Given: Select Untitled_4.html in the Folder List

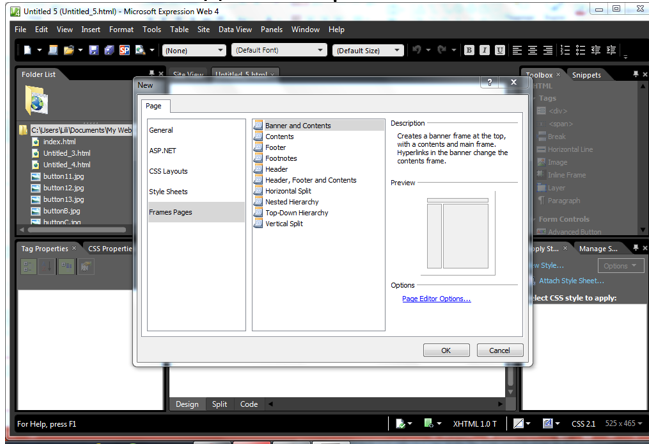Looking at the screenshot, I should tap(66, 165).
